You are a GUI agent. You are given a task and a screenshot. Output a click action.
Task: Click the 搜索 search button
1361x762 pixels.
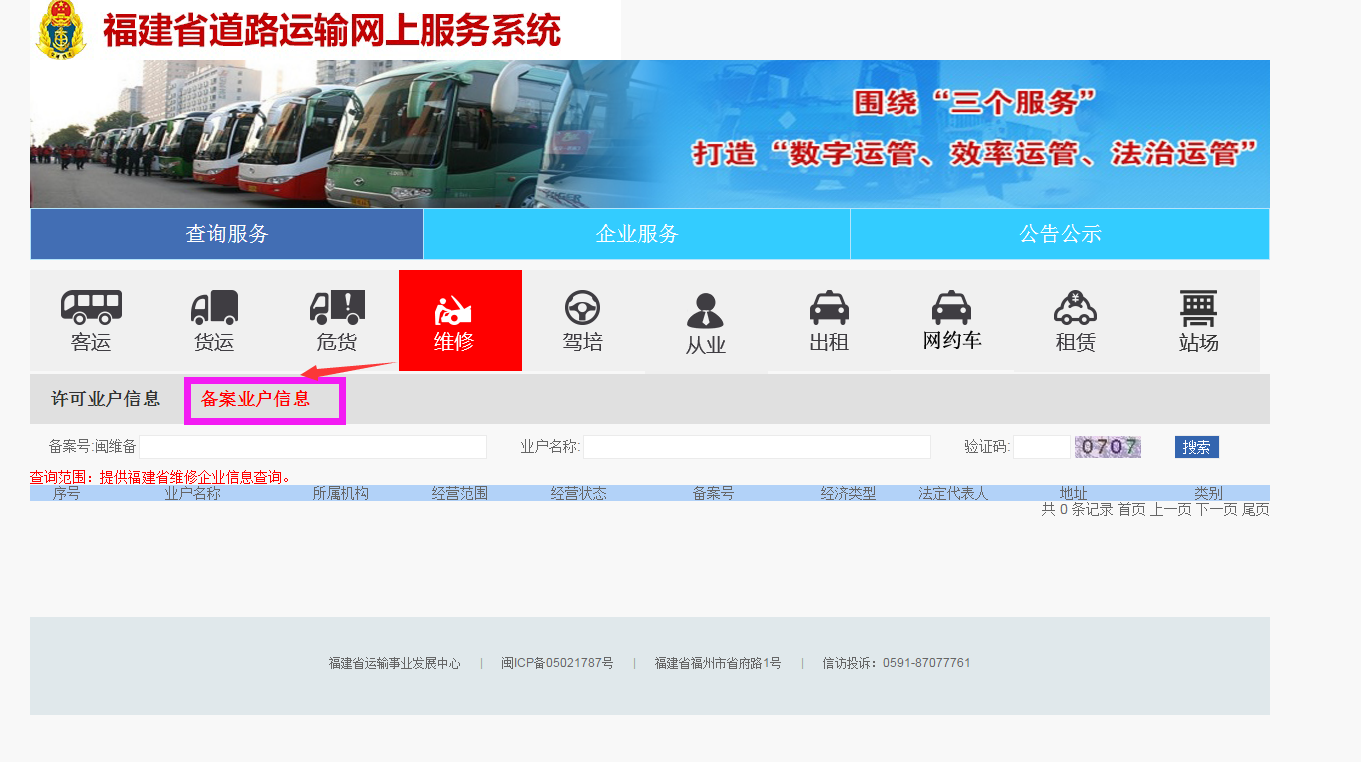coord(1197,447)
